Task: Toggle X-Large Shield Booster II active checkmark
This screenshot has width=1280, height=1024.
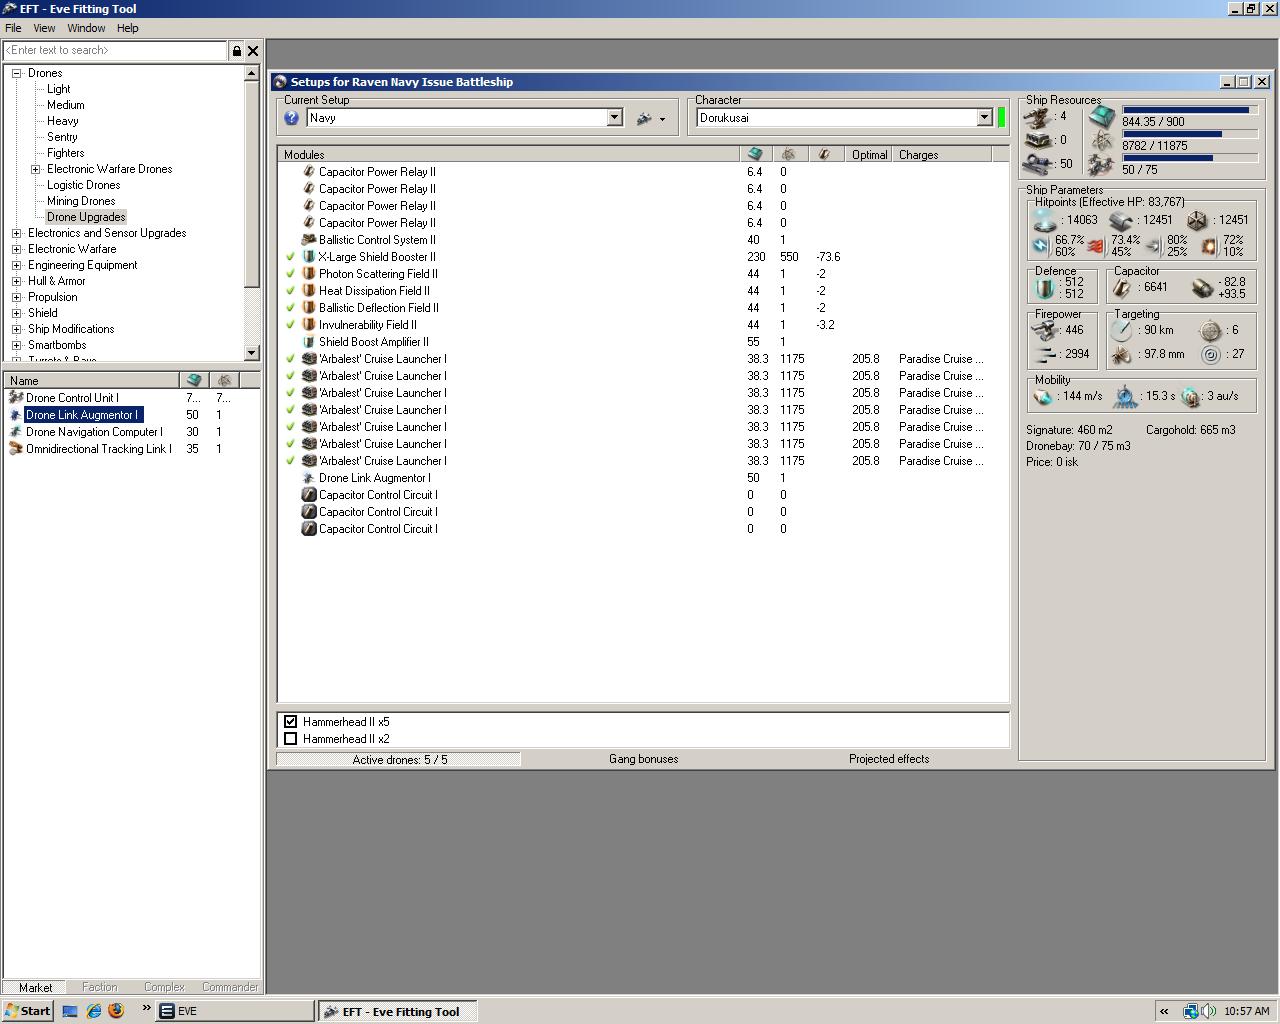Action: pyautogui.click(x=290, y=257)
